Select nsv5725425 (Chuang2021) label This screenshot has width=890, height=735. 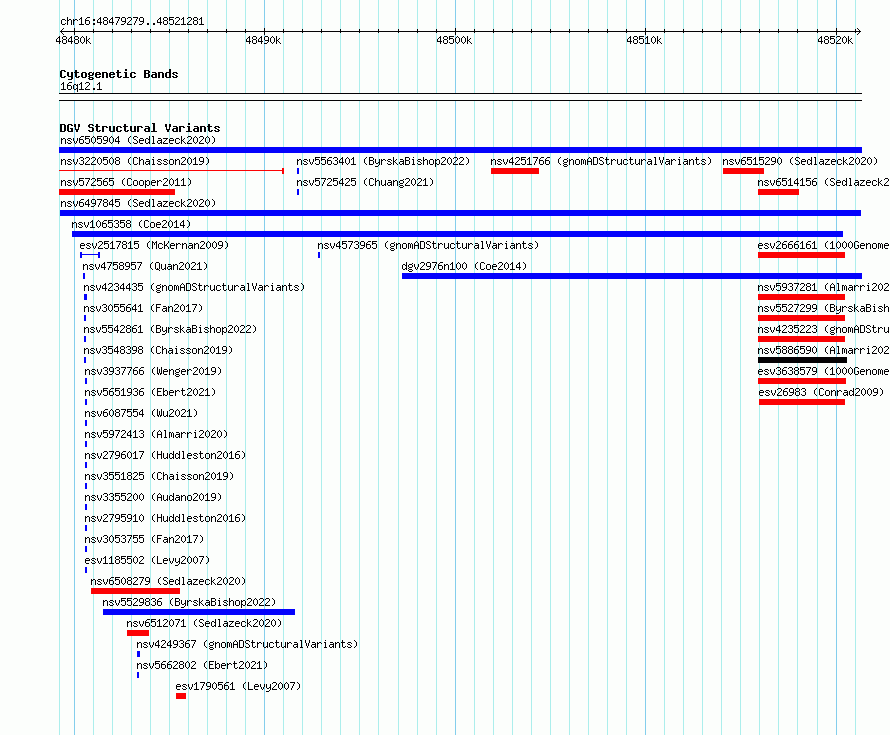tap(365, 182)
